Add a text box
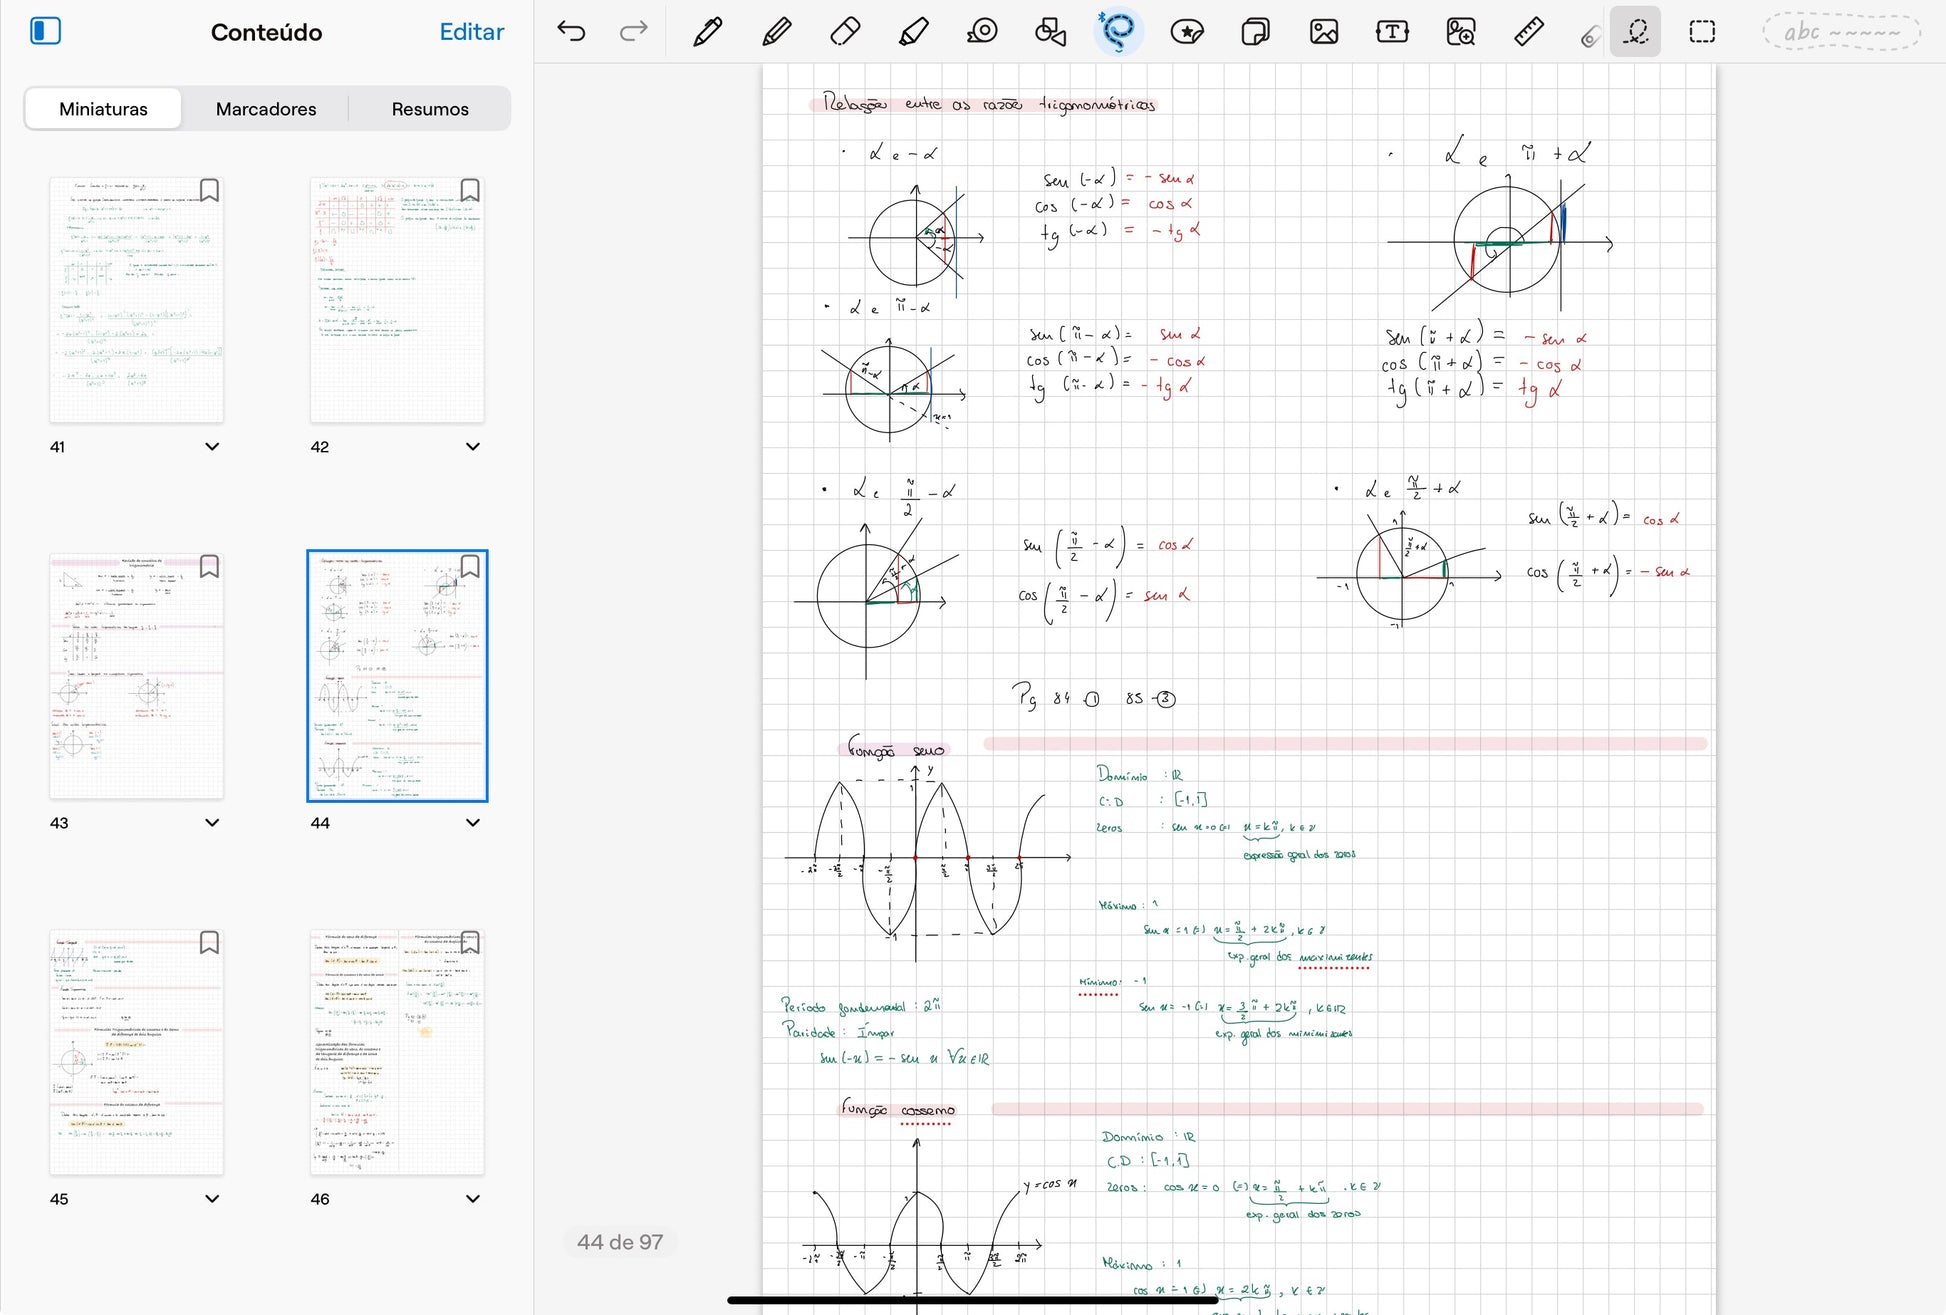Screen dimensions: 1946x1315 [1391, 32]
